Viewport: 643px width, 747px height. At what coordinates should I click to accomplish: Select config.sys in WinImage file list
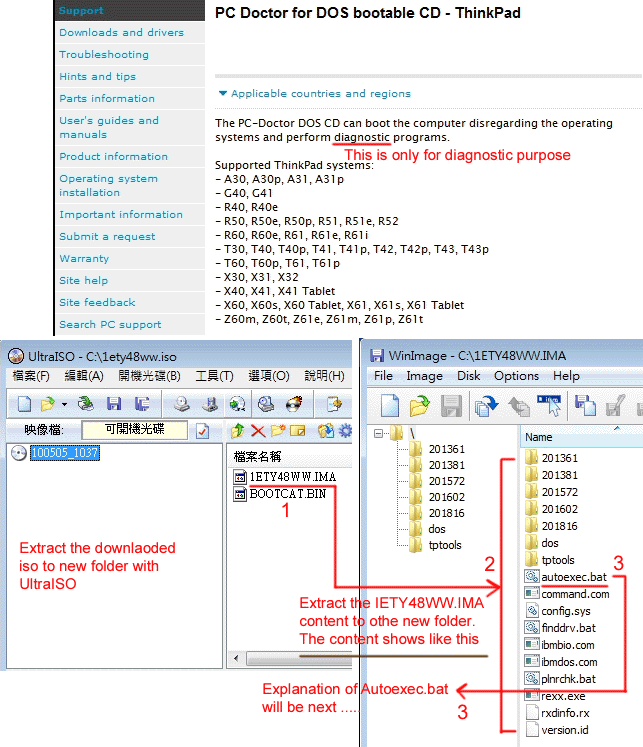566,611
